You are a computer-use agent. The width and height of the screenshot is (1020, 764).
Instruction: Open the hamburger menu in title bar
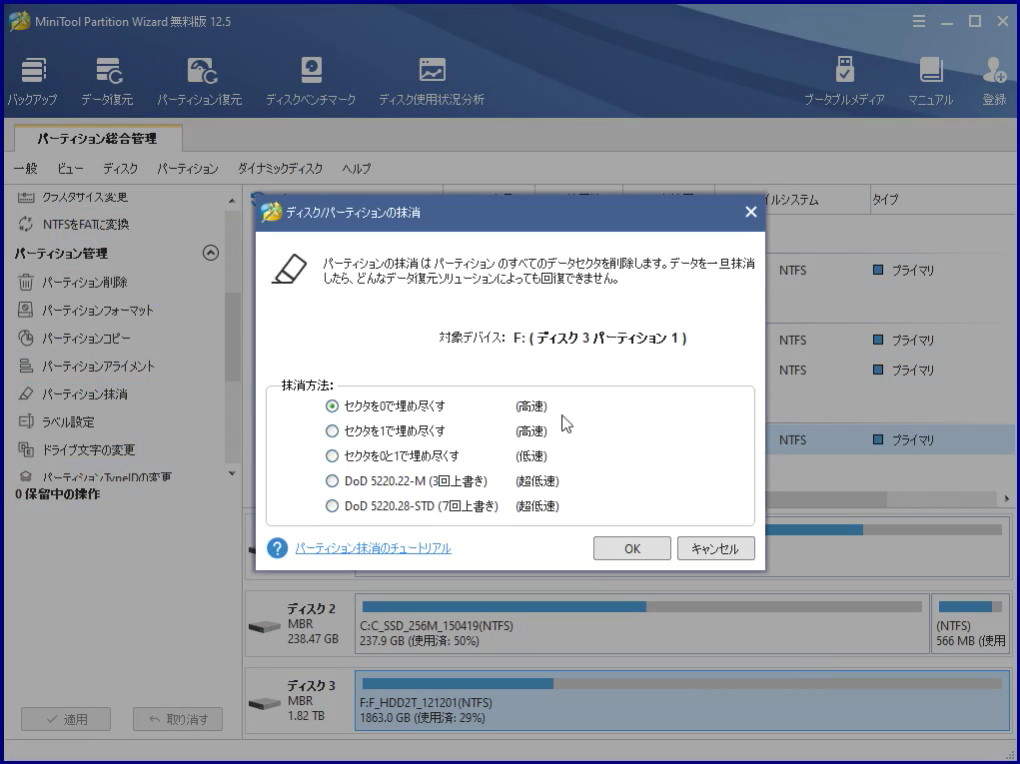coord(919,21)
